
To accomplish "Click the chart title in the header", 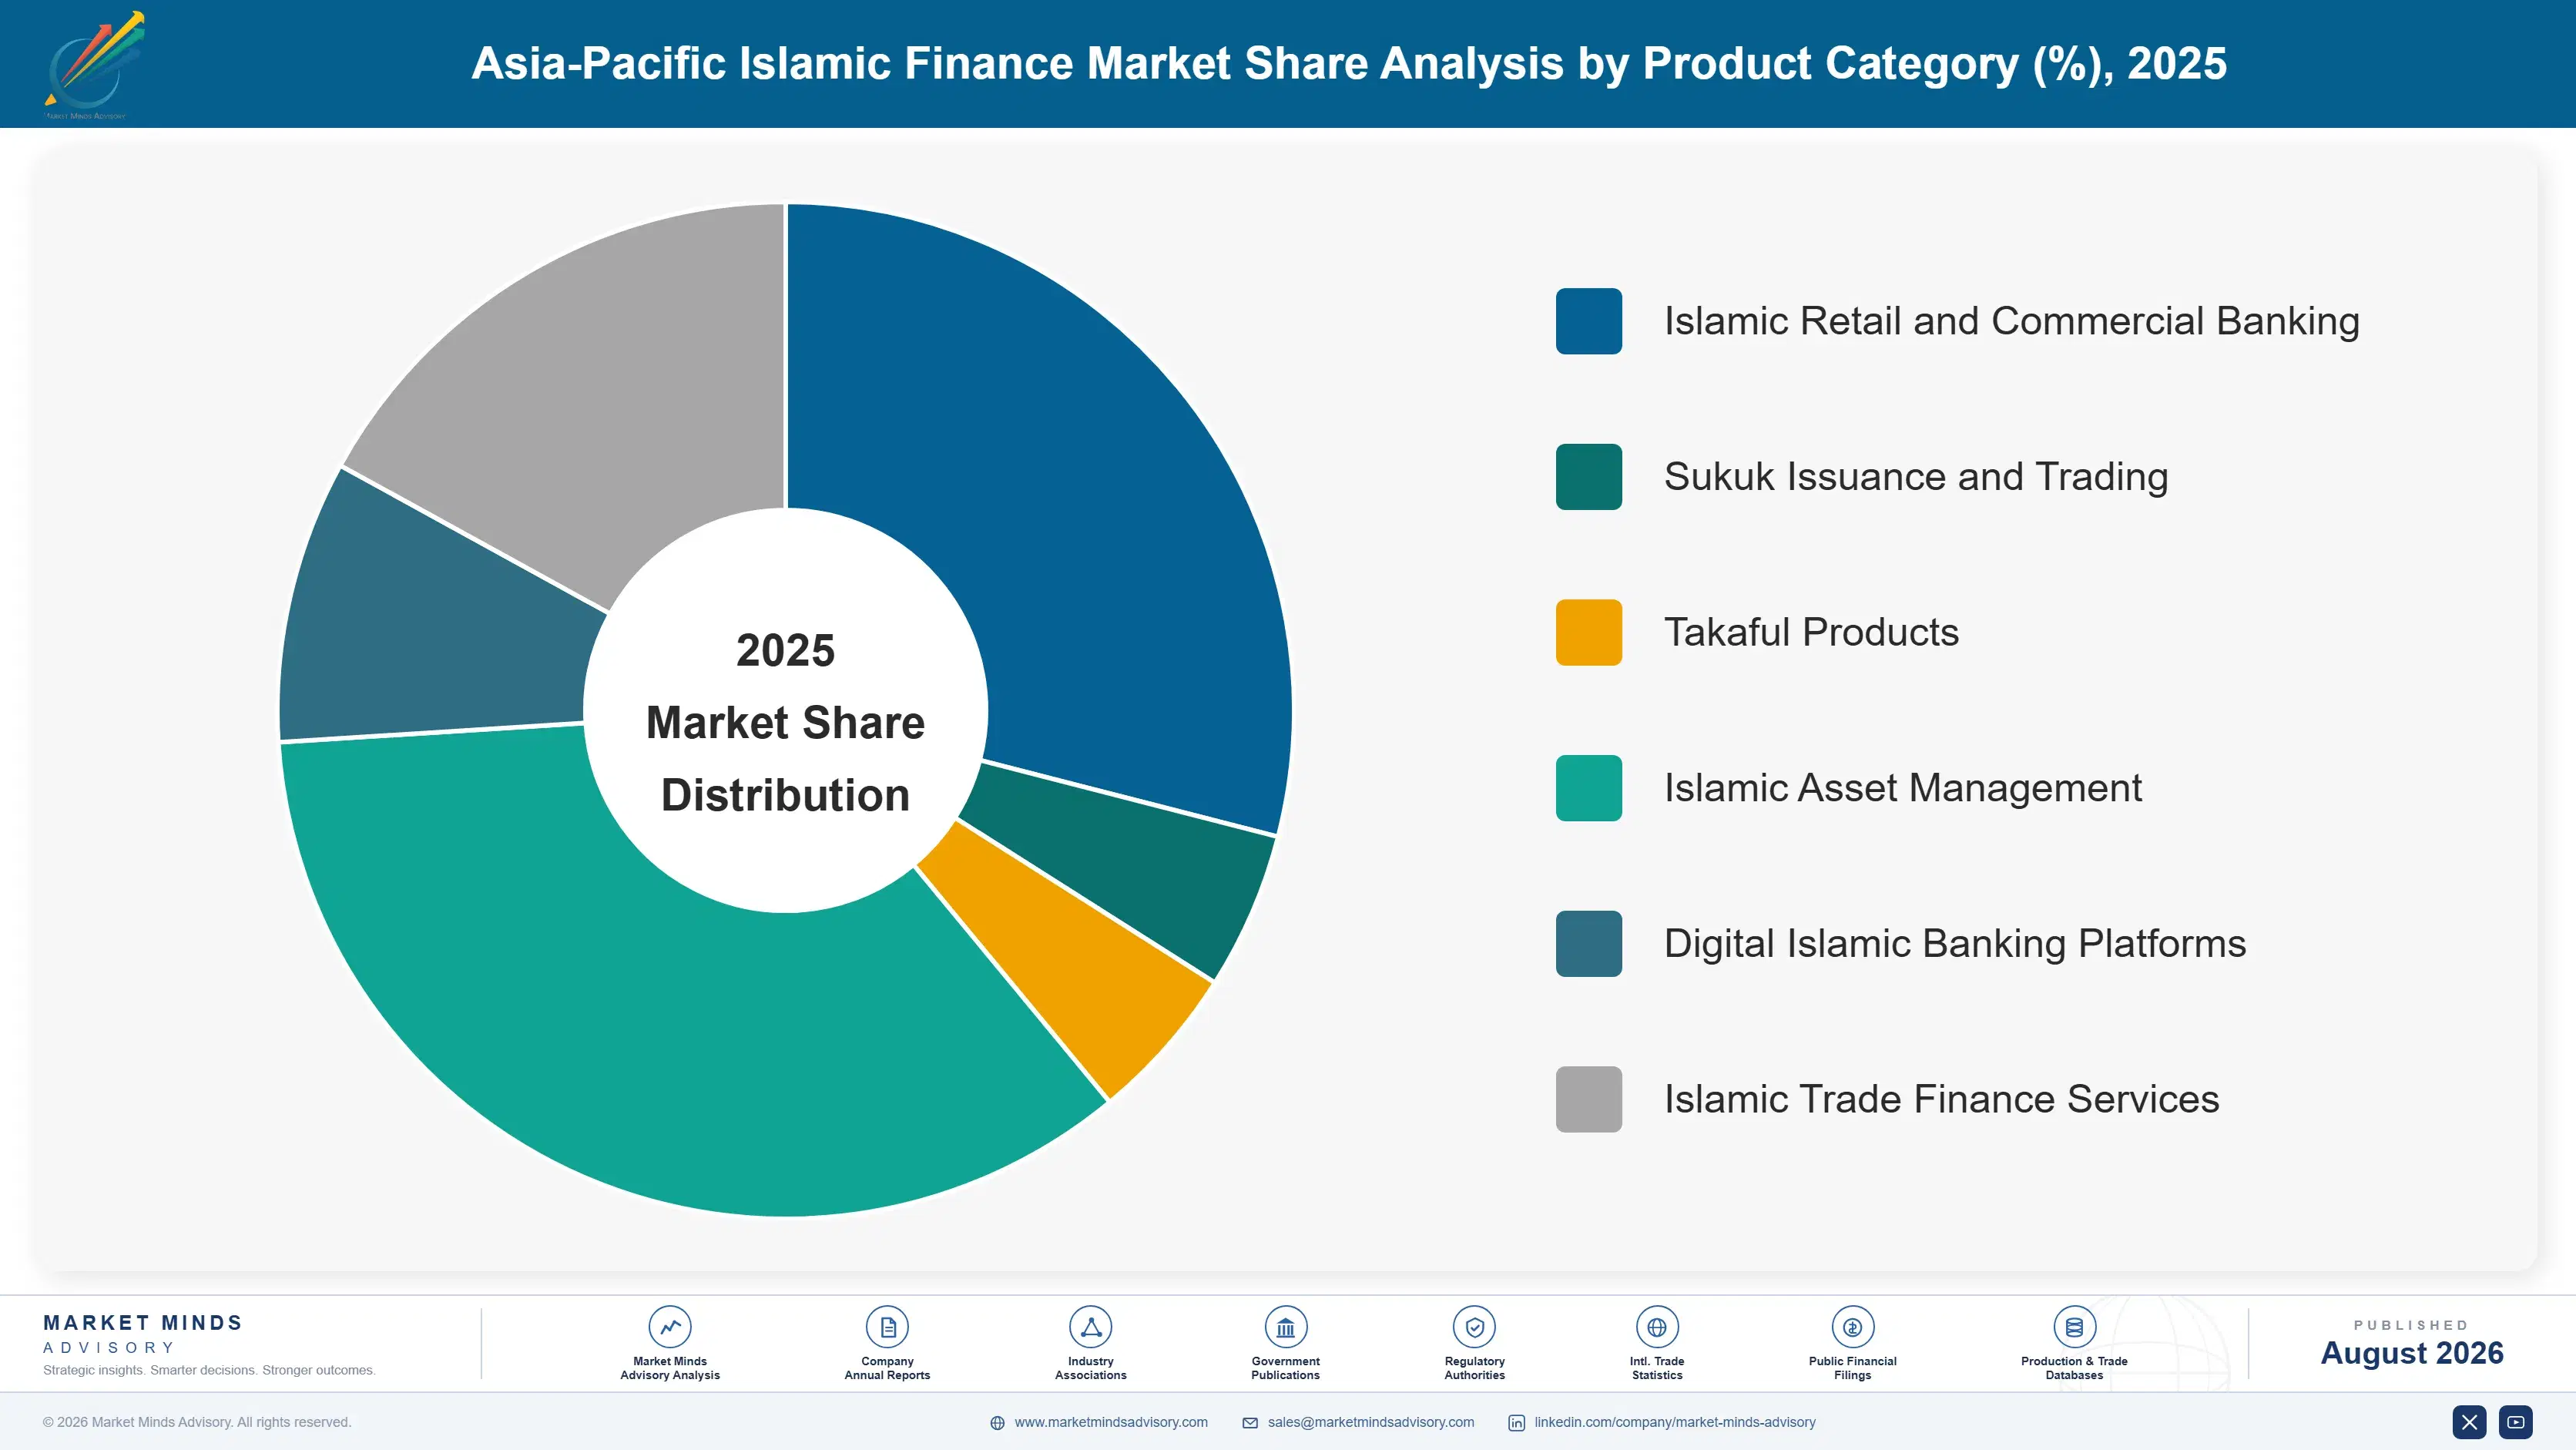I will (x=1349, y=63).
